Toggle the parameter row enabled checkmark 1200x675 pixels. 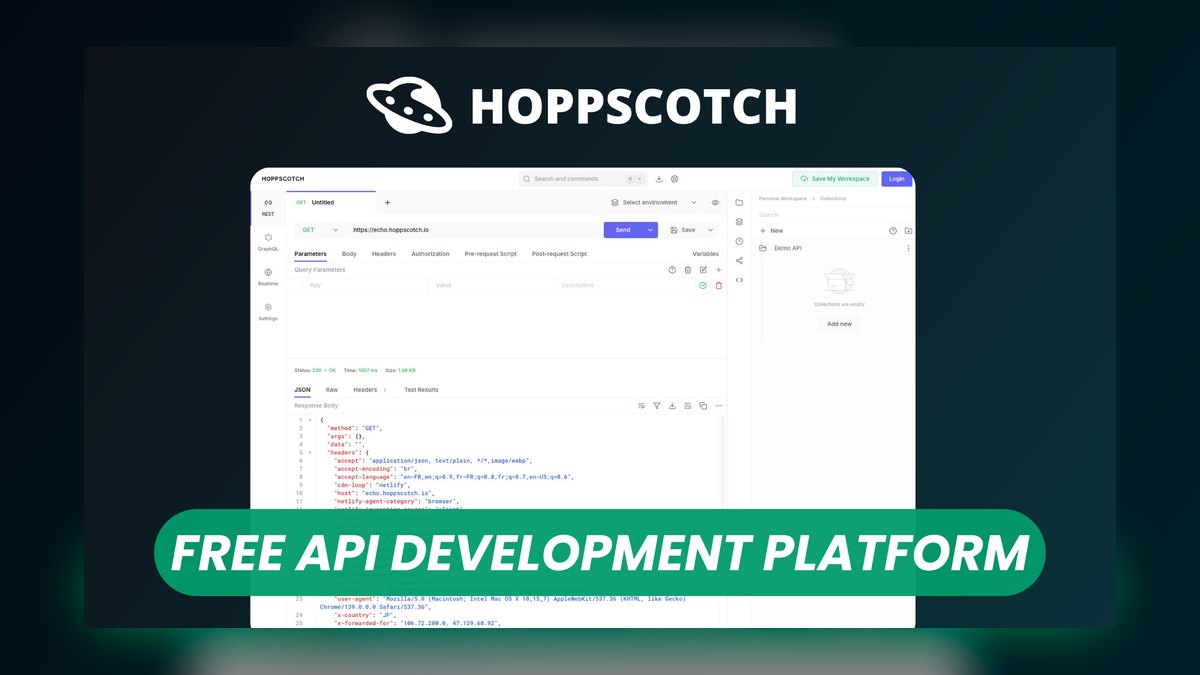(703, 285)
